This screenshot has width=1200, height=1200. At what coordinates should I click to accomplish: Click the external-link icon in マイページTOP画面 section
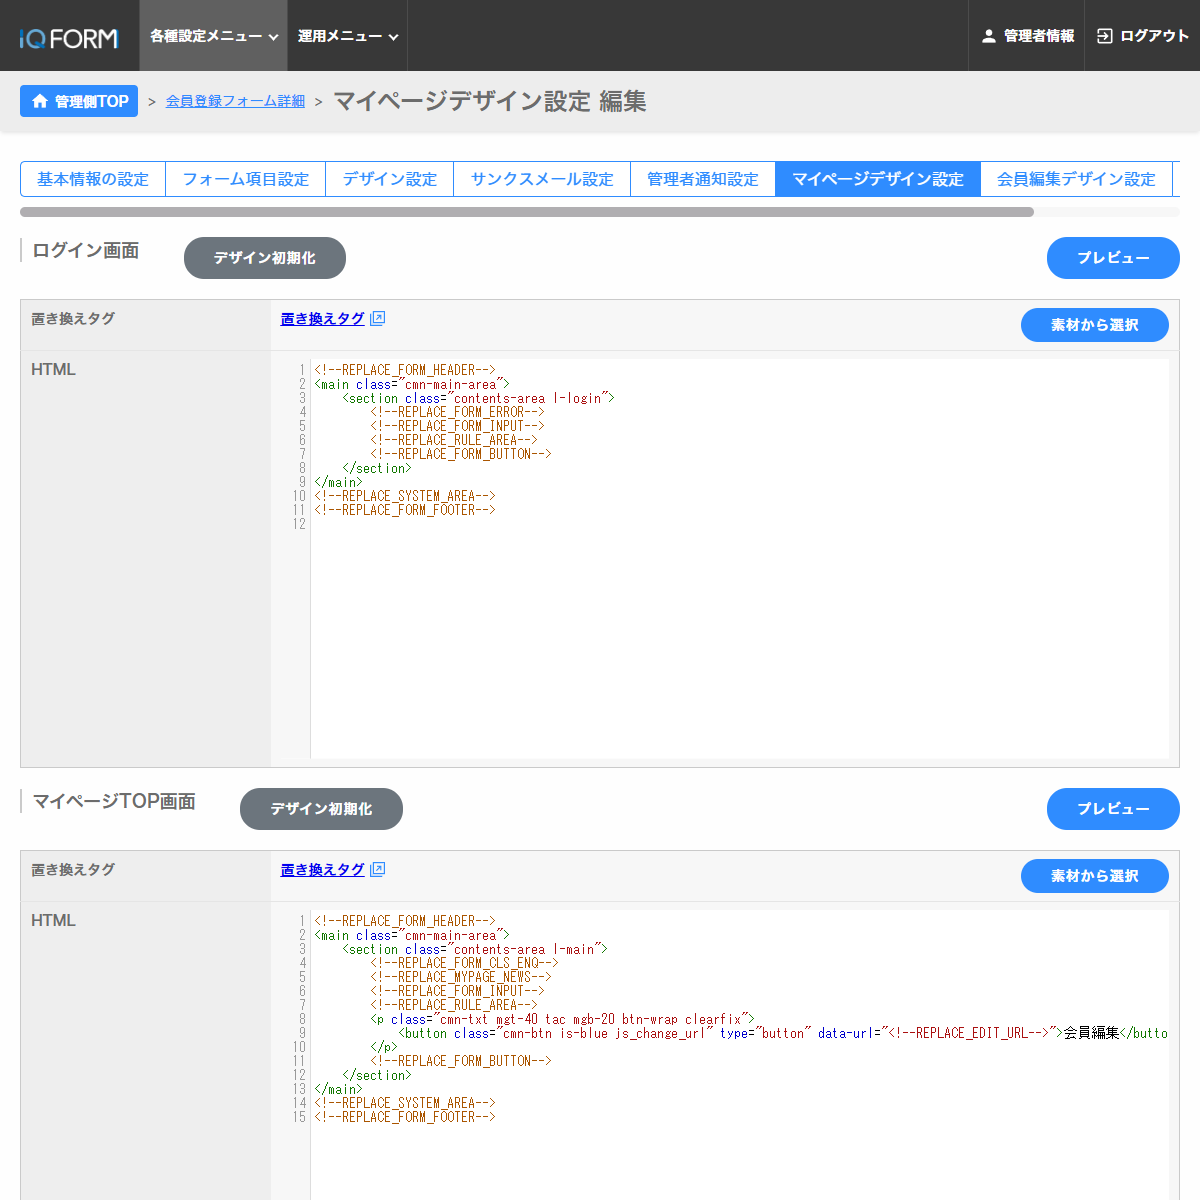378,869
